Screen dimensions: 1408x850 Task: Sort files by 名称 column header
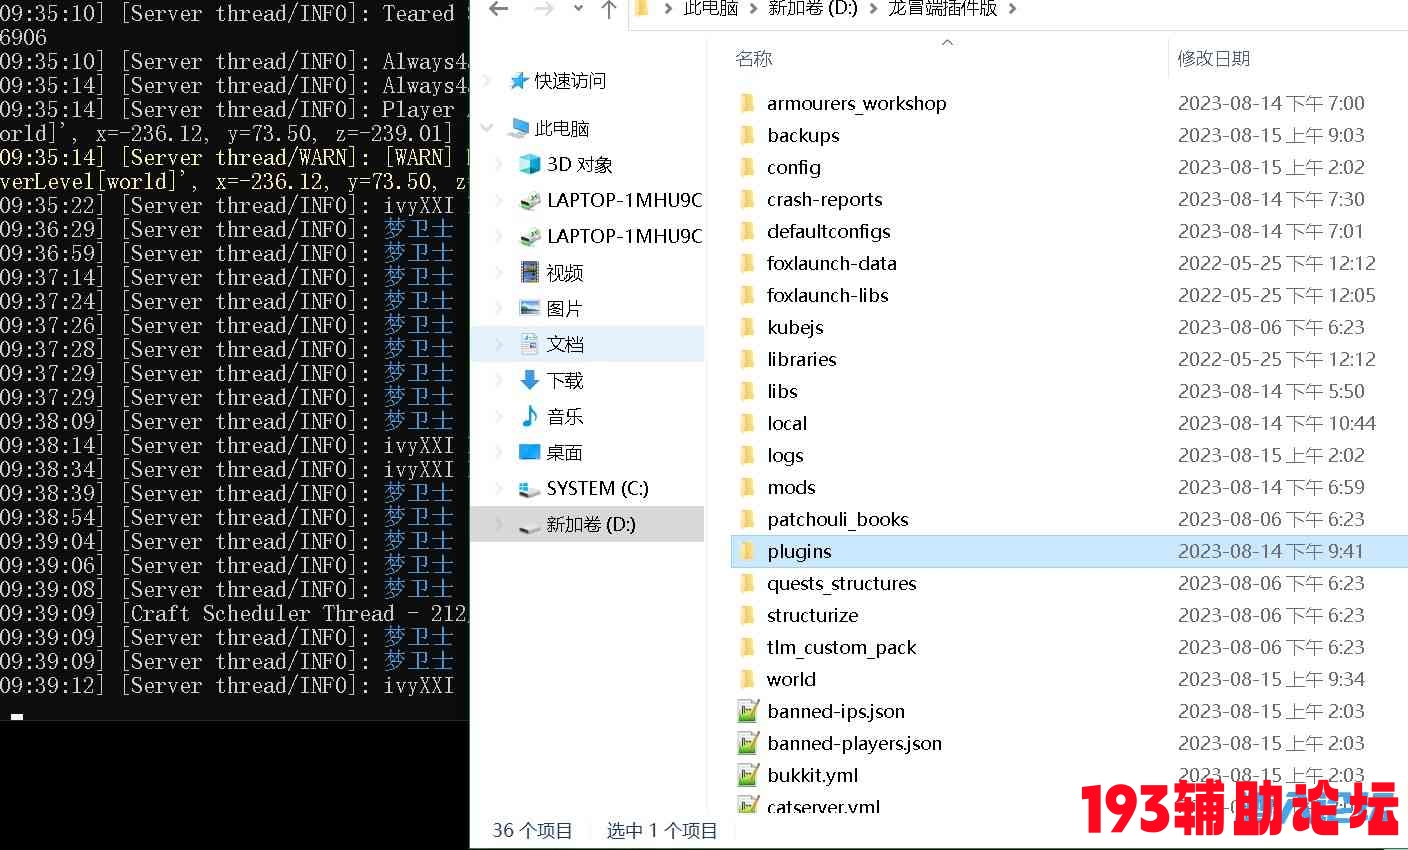point(754,59)
